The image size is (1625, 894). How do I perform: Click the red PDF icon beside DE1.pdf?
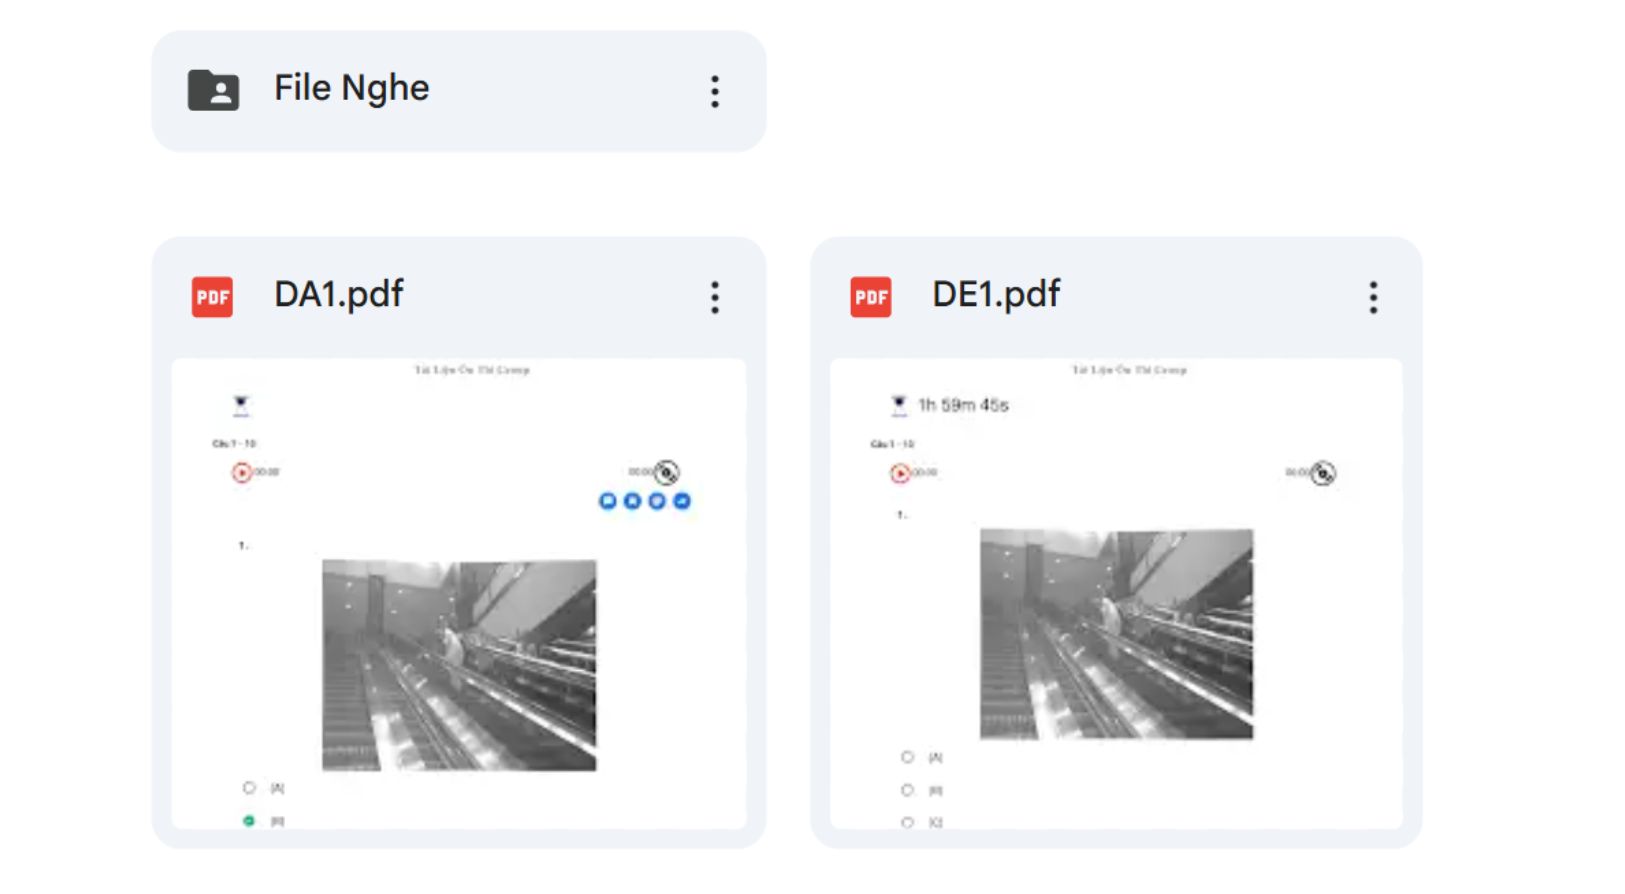[x=870, y=297]
